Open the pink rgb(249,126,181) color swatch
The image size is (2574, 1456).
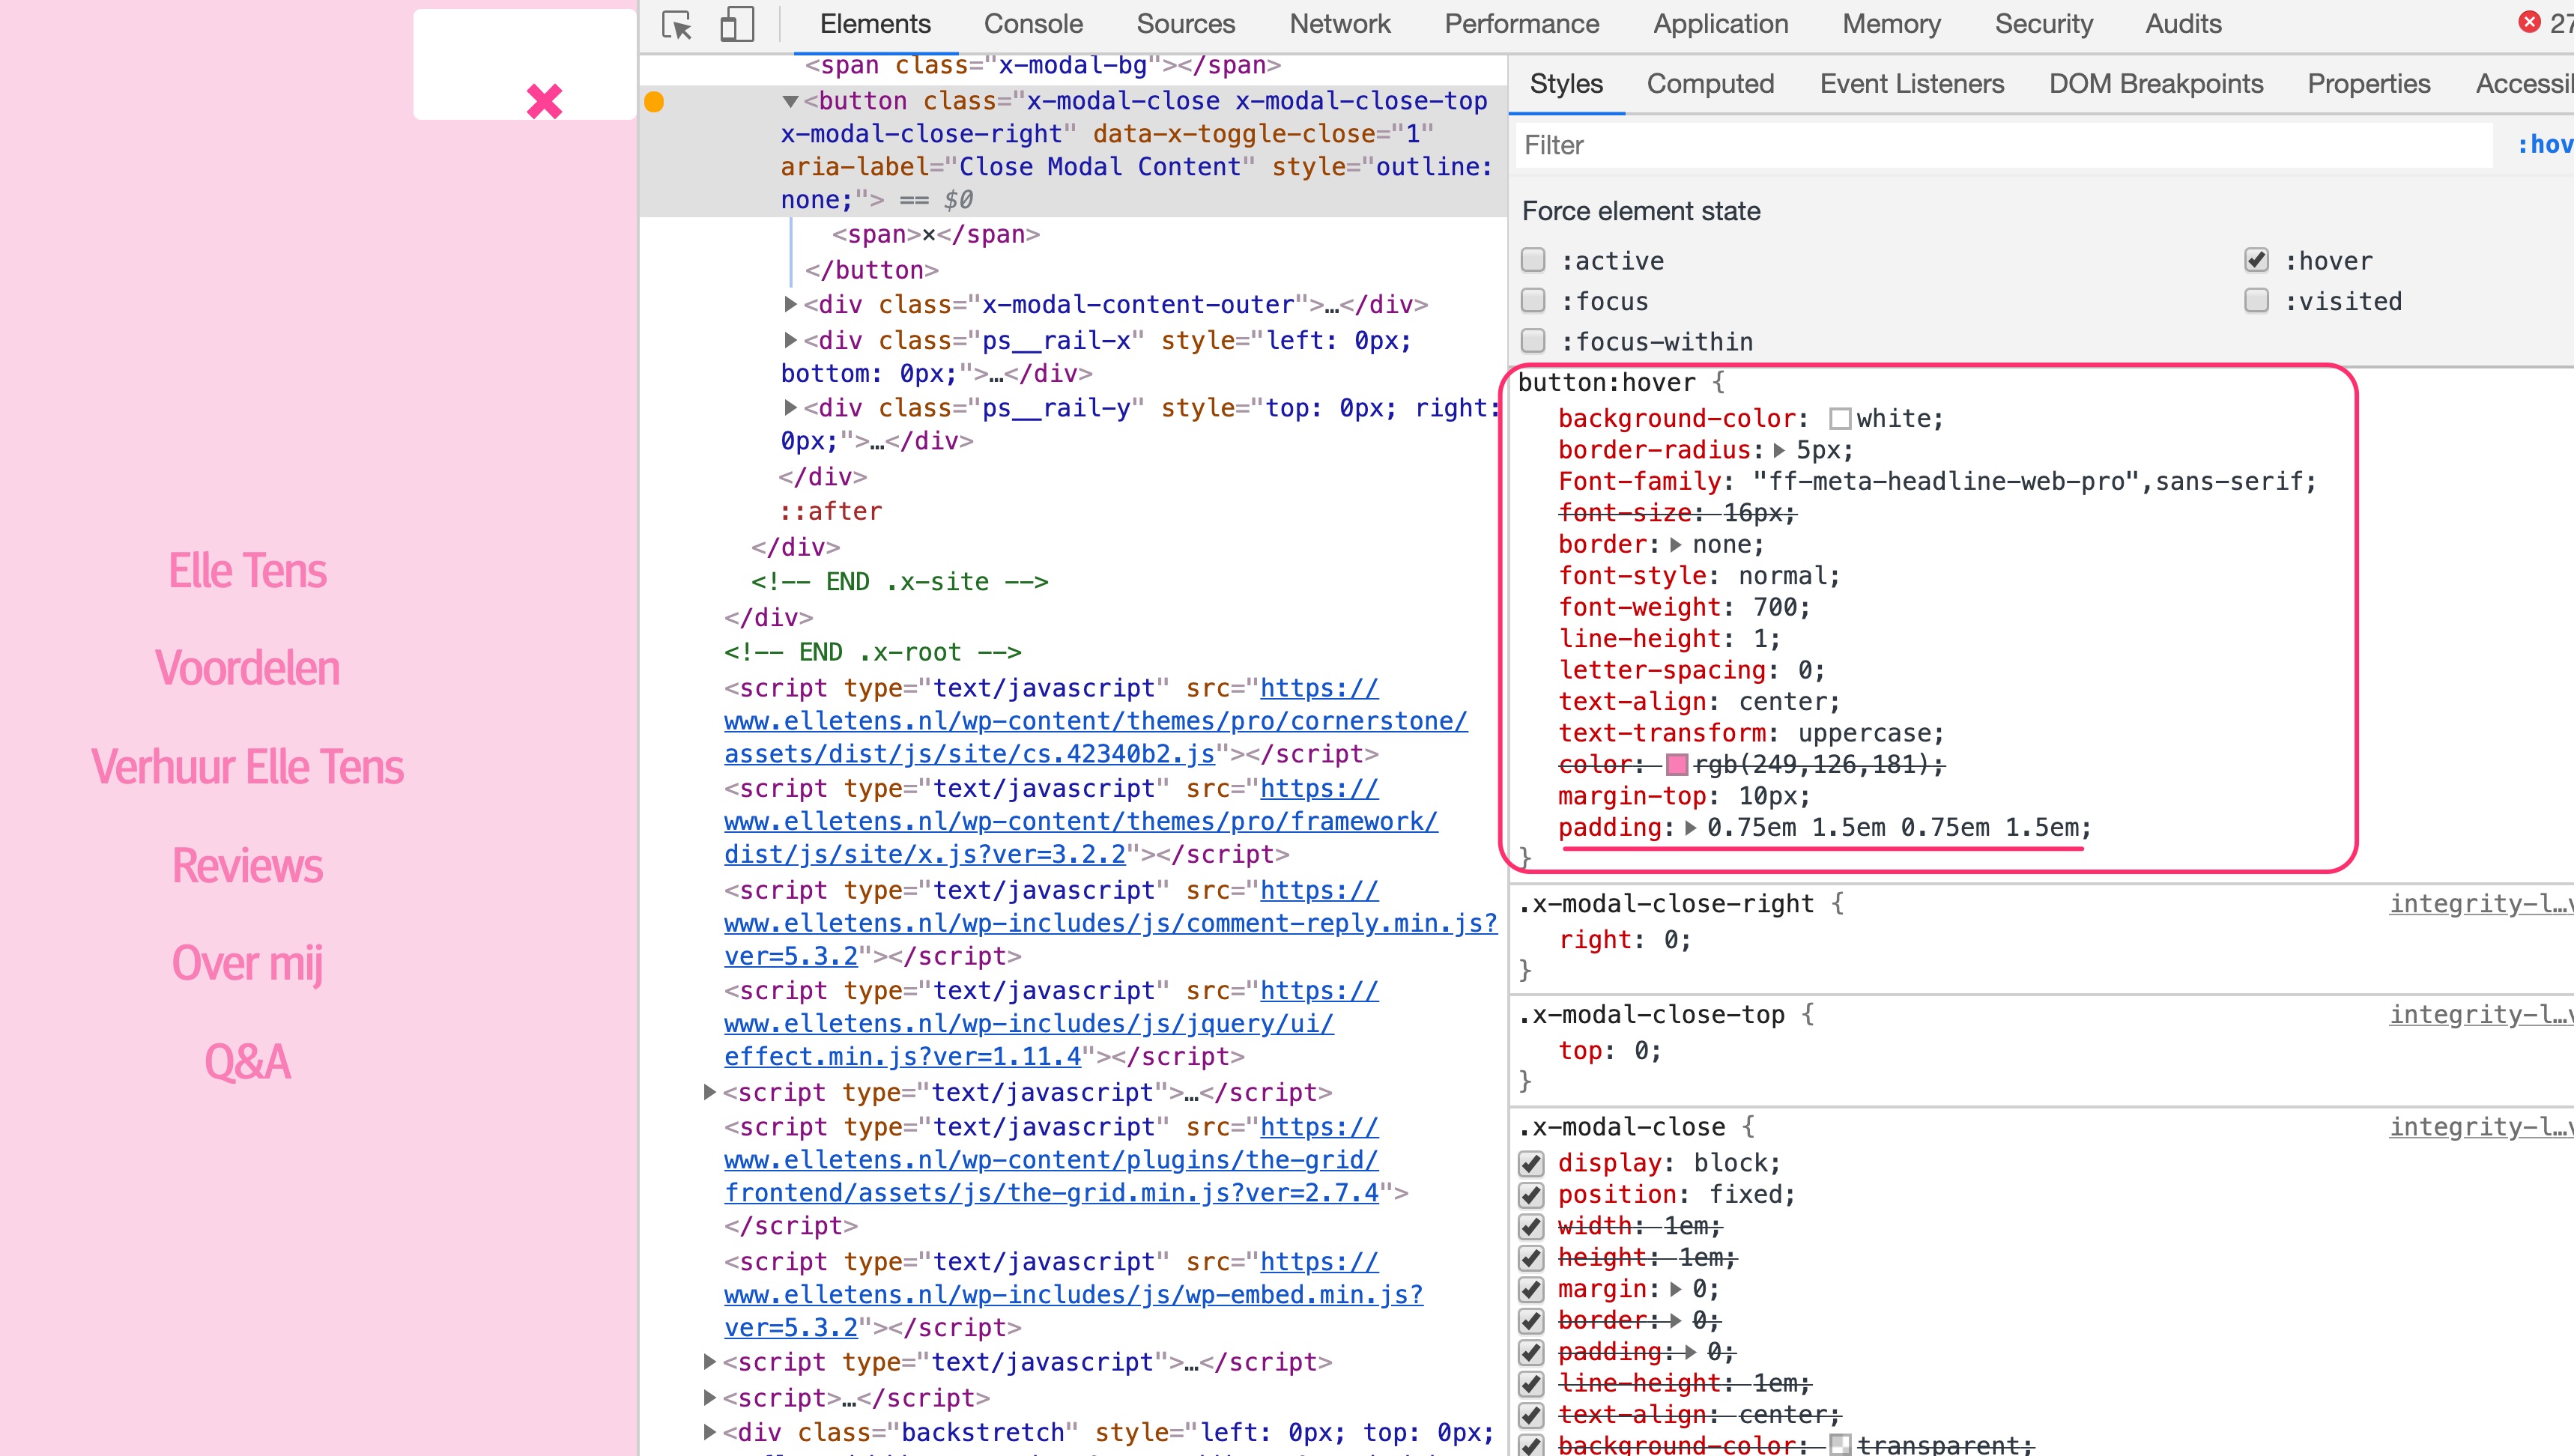click(1678, 765)
